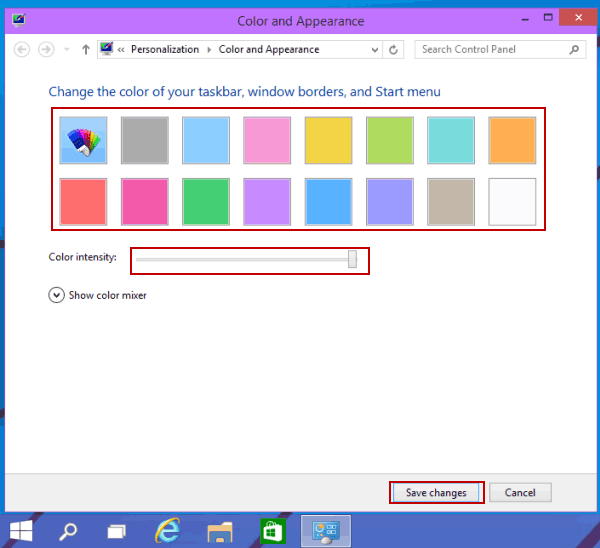This screenshot has height=548, width=600.
Task: Focus the Search Control Panel field
Action: [500, 49]
